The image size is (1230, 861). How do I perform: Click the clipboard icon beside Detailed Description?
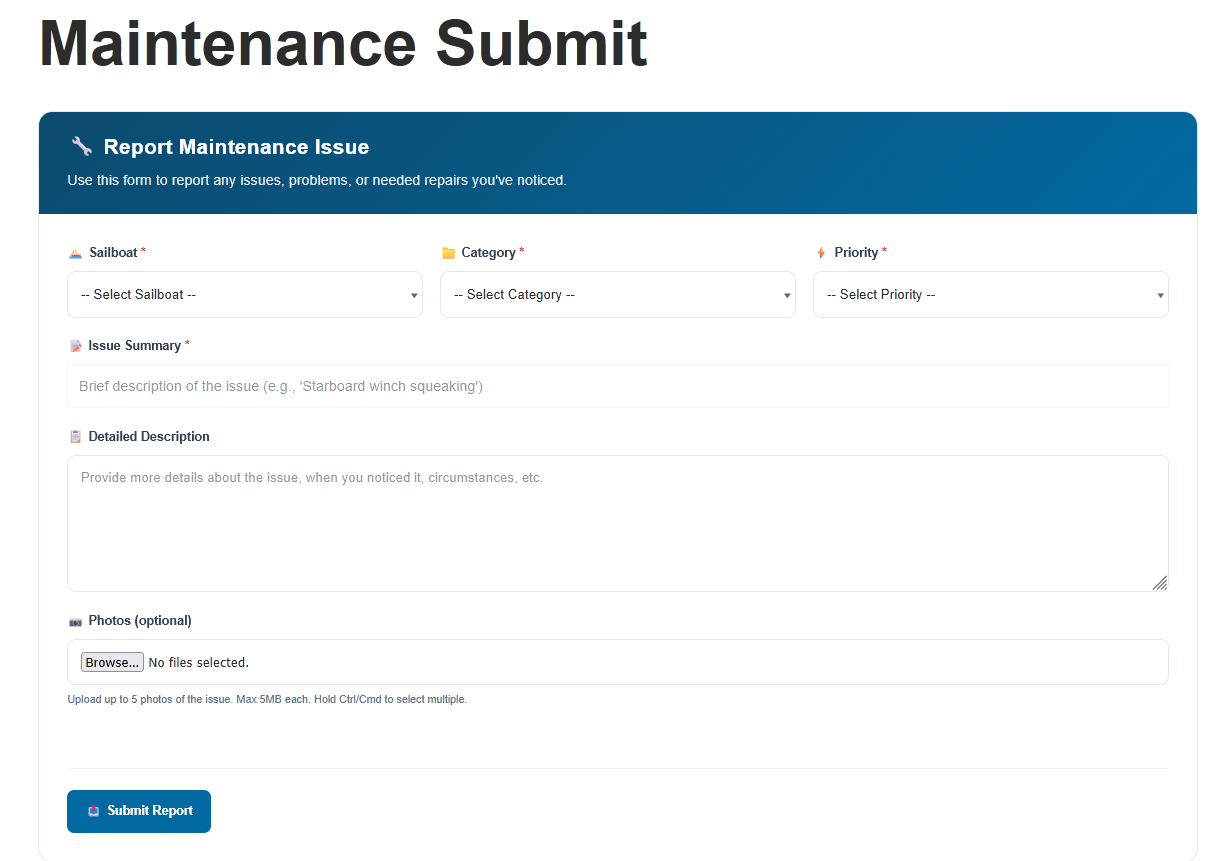point(75,437)
